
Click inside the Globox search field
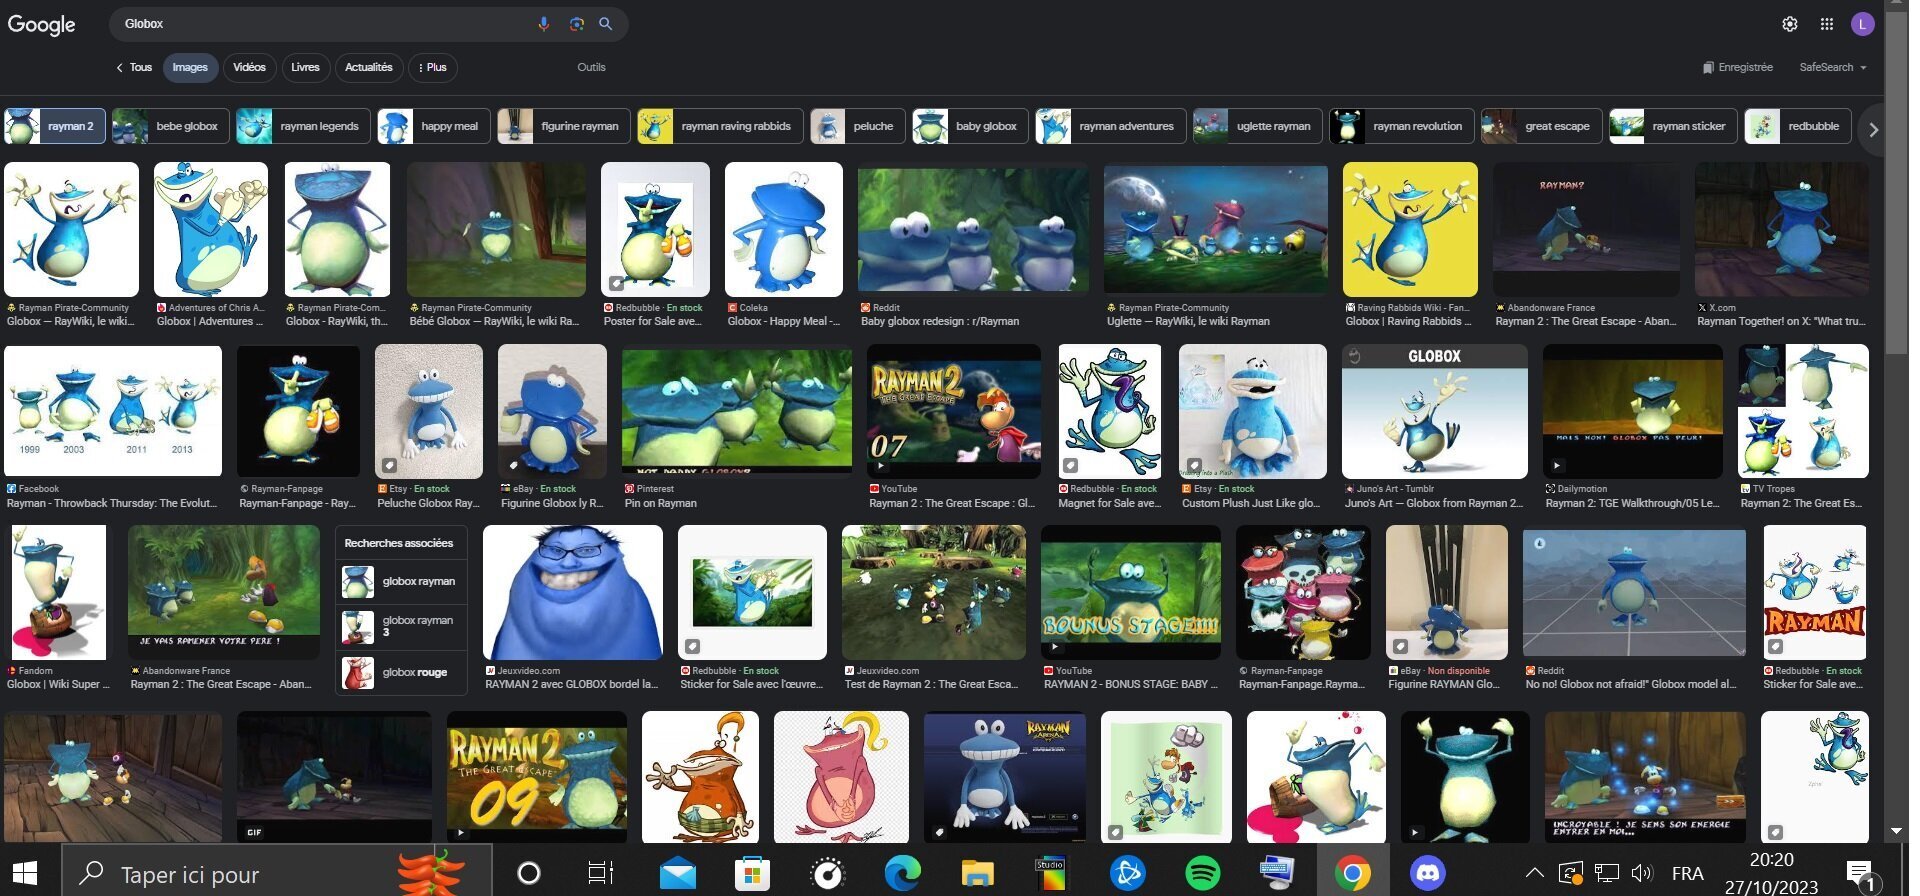tap(325, 24)
